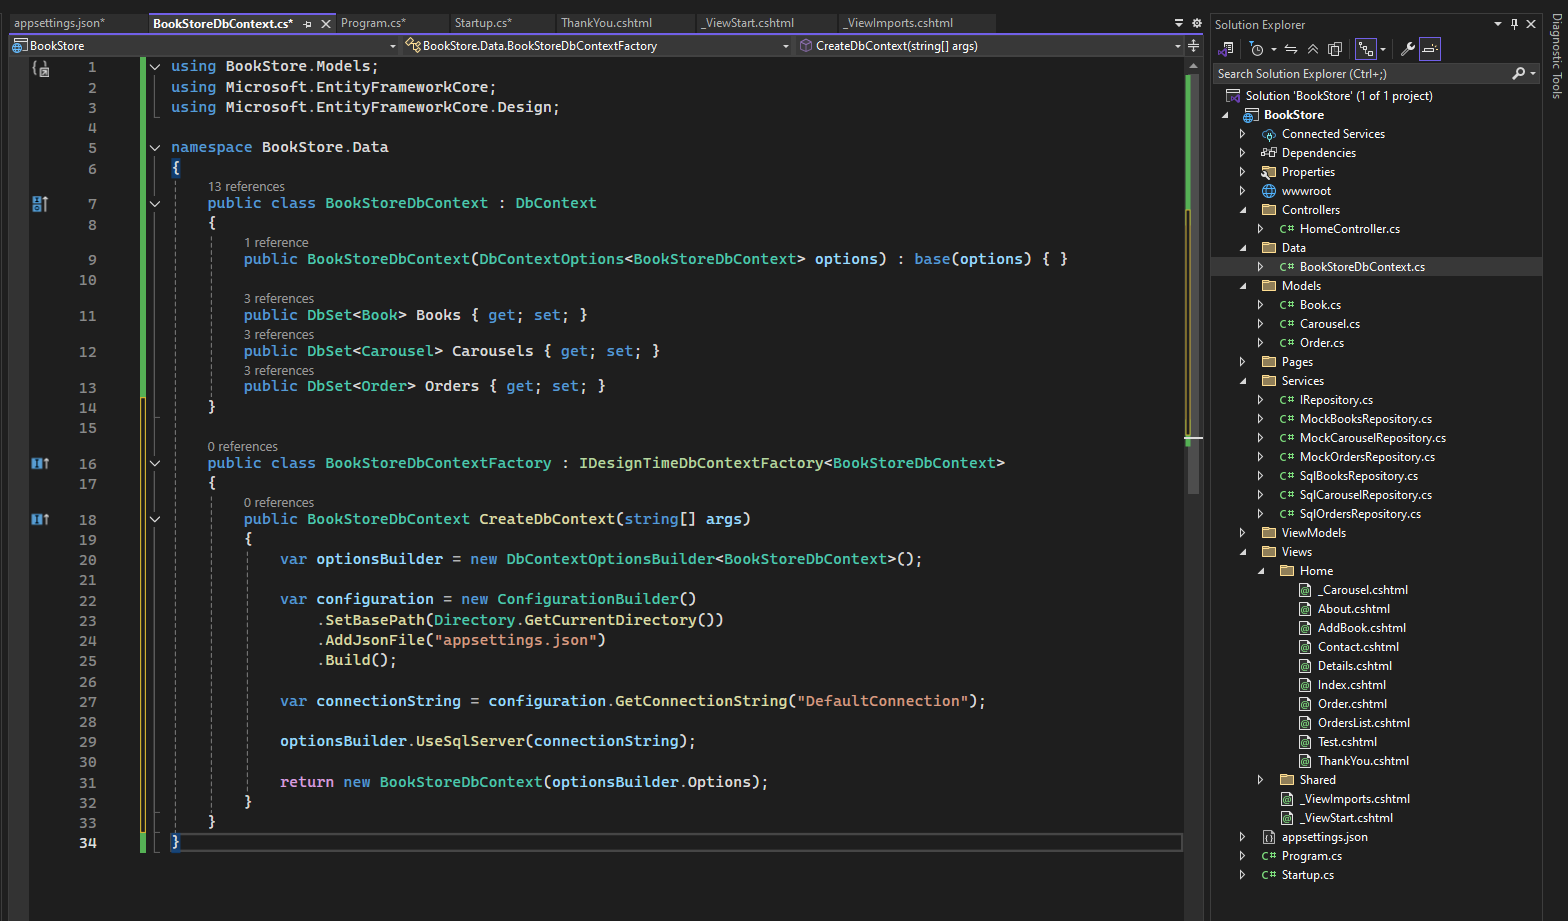Image resolution: width=1568 pixels, height=921 pixels.
Task: Collapse the Controllers folder in Solution Explorer
Action: point(1243,210)
